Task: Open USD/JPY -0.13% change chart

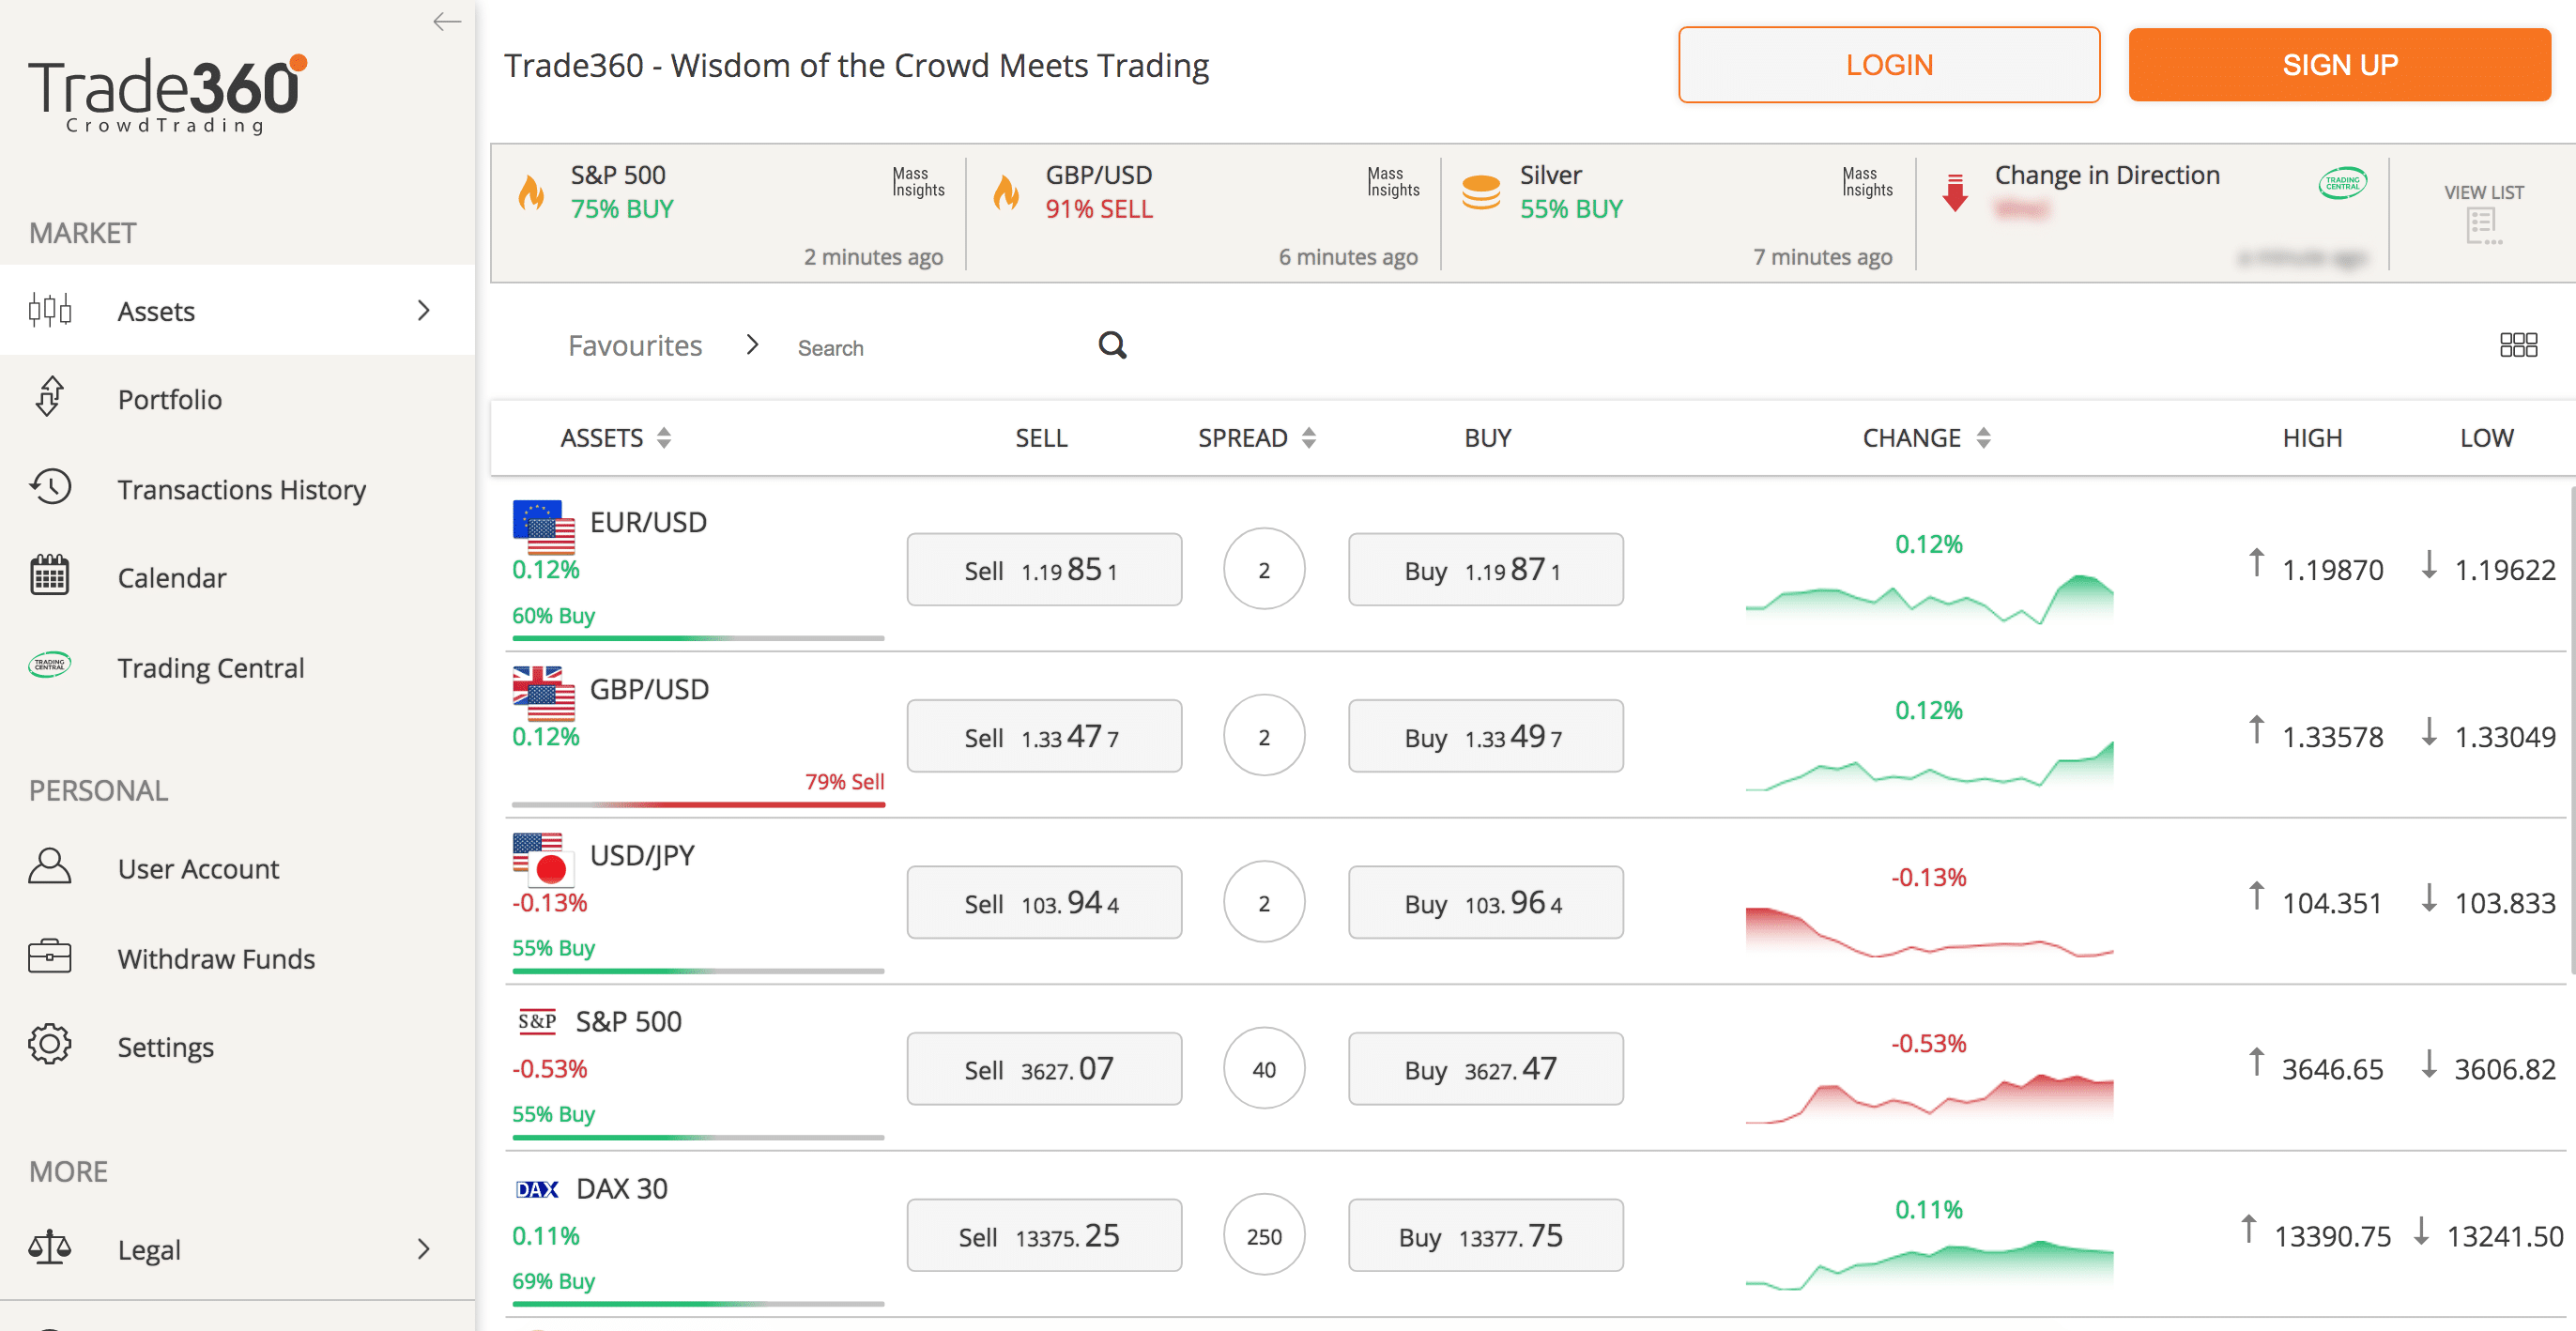Action: point(1929,931)
